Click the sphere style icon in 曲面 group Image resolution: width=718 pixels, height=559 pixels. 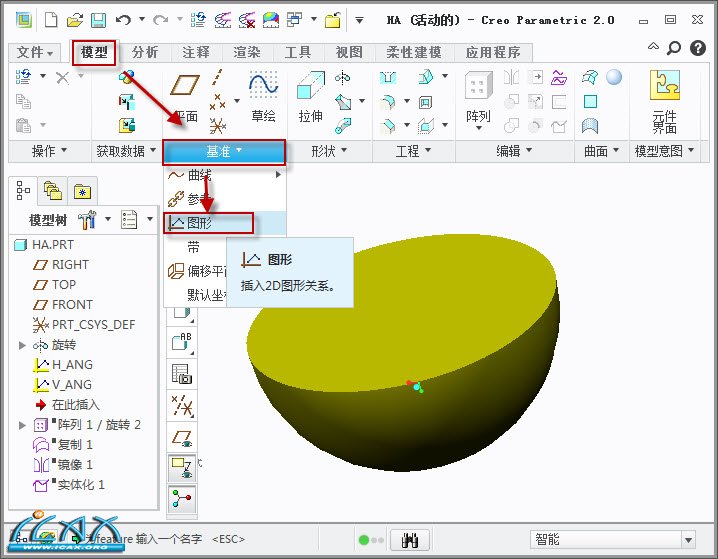pos(614,77)
